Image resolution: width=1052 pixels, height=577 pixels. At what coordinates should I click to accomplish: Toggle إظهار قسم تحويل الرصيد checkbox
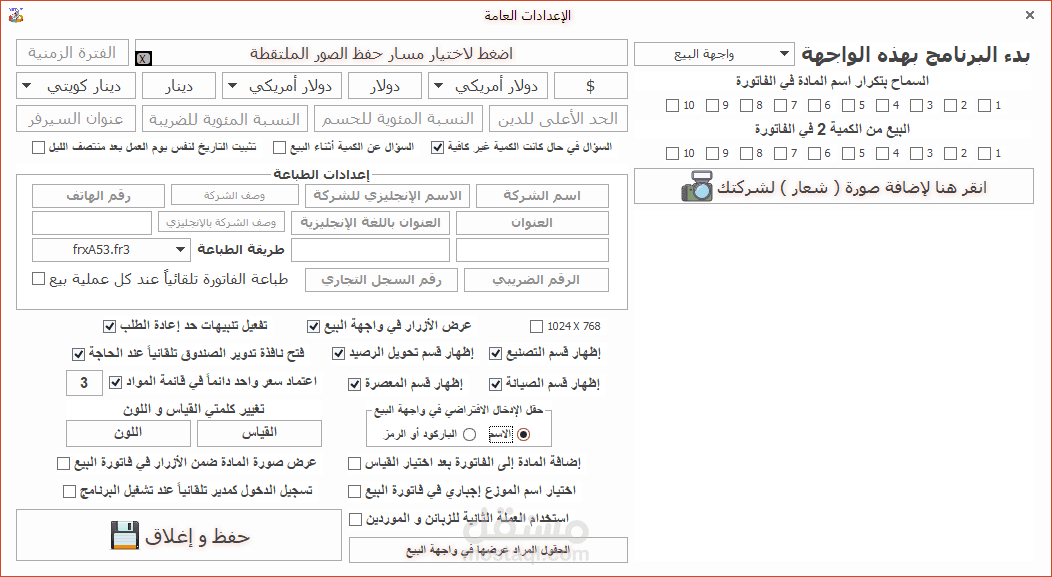point(338,353)
